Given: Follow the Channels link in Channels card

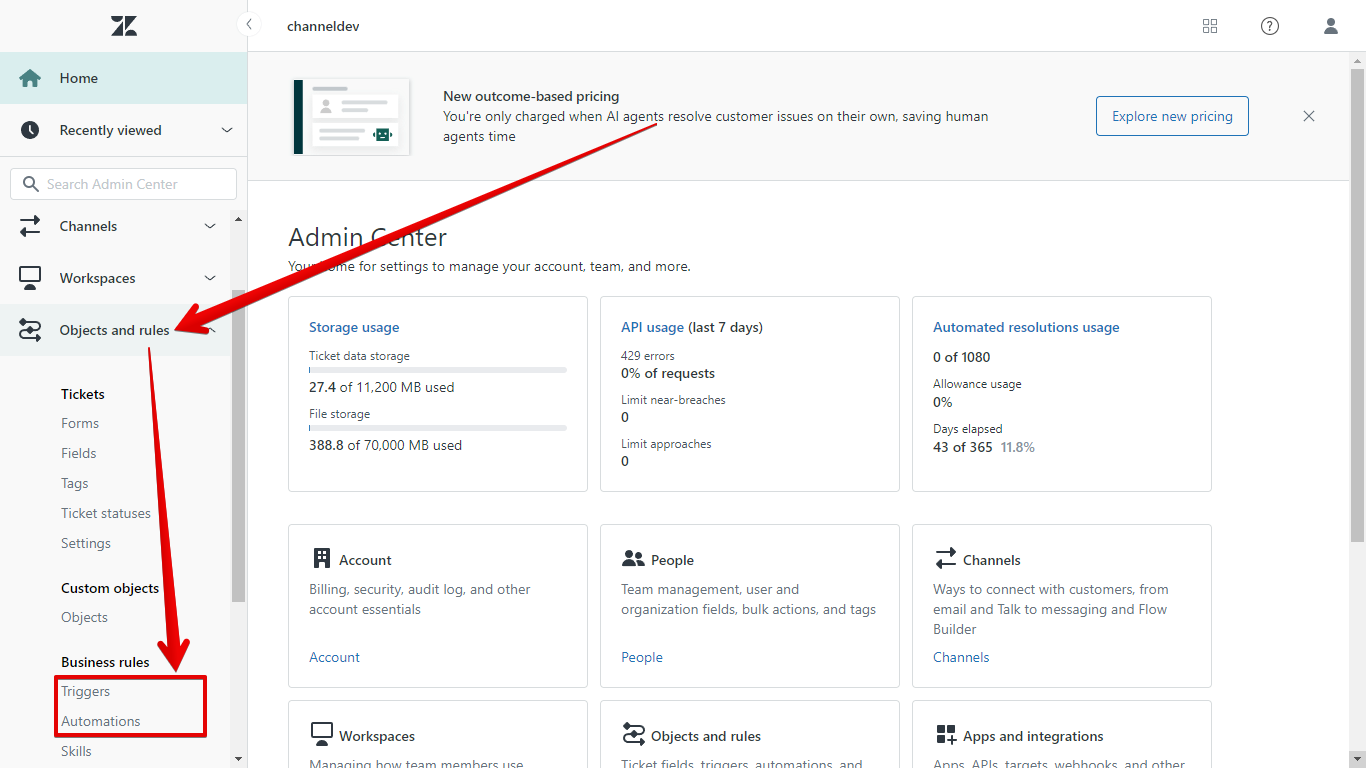Looking at the screenshot, I should pos(961,657).
